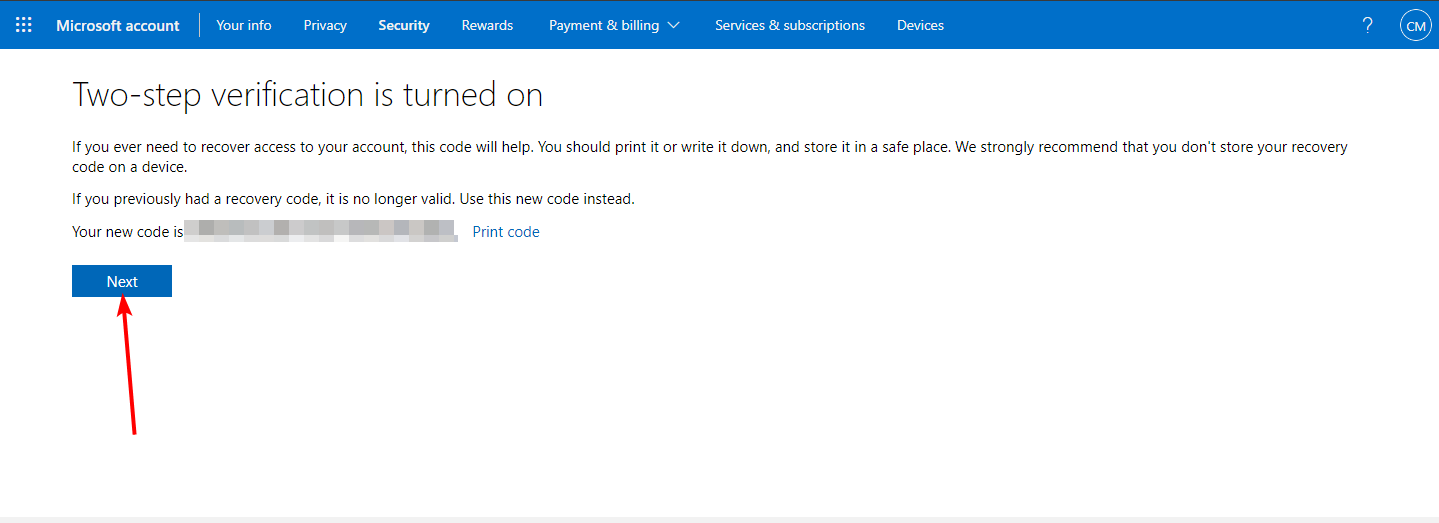Click the Next button

pos(122,281)
